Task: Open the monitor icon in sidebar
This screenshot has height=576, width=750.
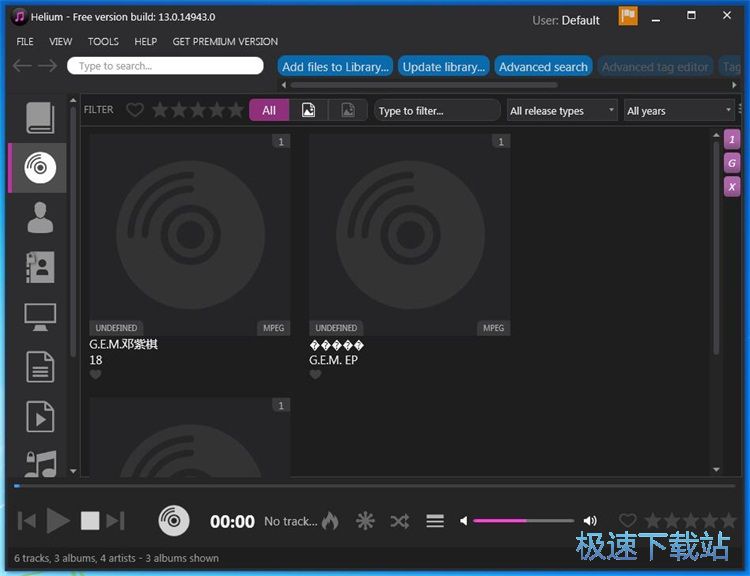Action: [x=40, y=317]
